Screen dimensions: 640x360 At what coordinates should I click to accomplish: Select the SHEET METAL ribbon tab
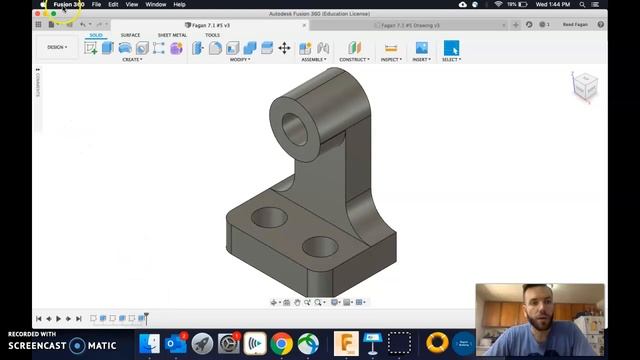(172, 35)
